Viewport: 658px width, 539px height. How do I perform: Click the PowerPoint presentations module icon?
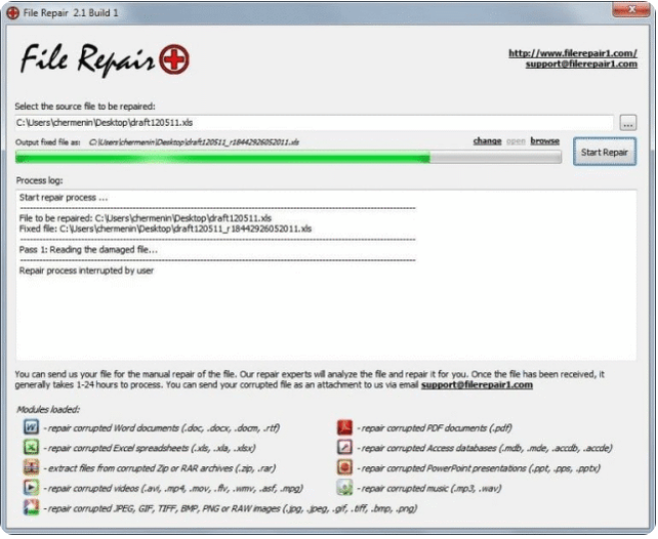point(345,467)
